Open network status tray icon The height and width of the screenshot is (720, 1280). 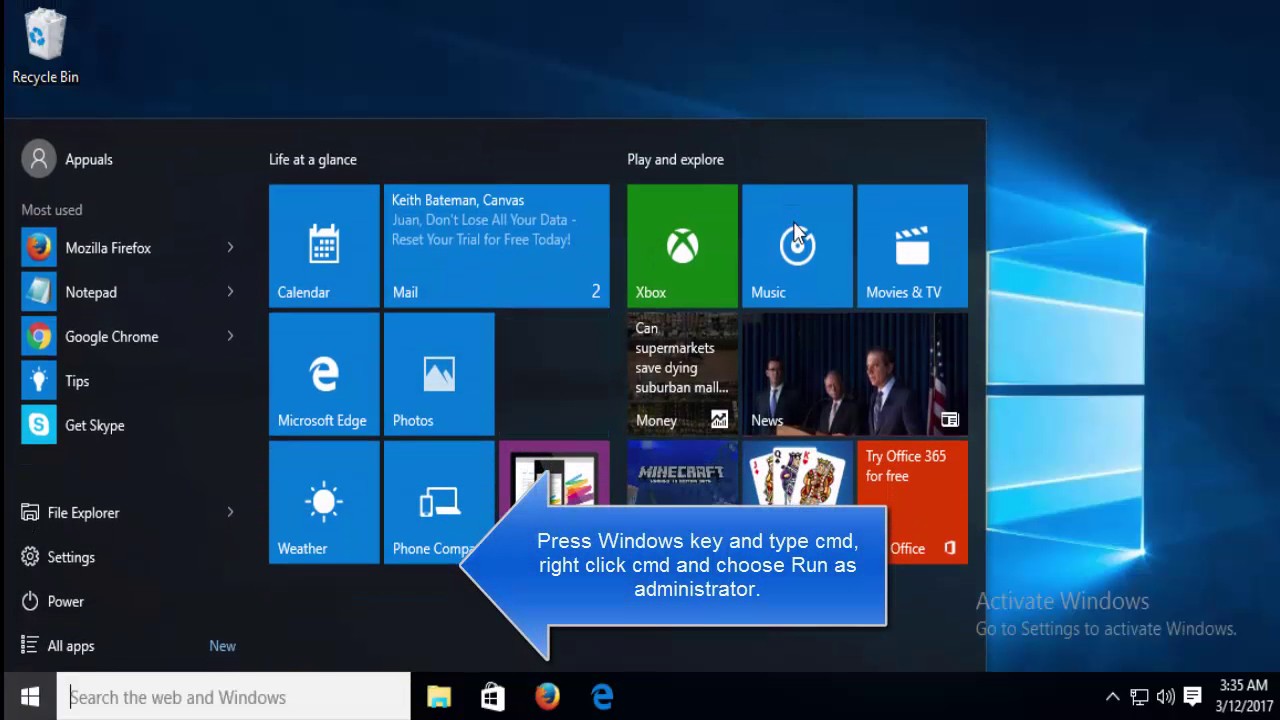click(x=1139, y=697)
